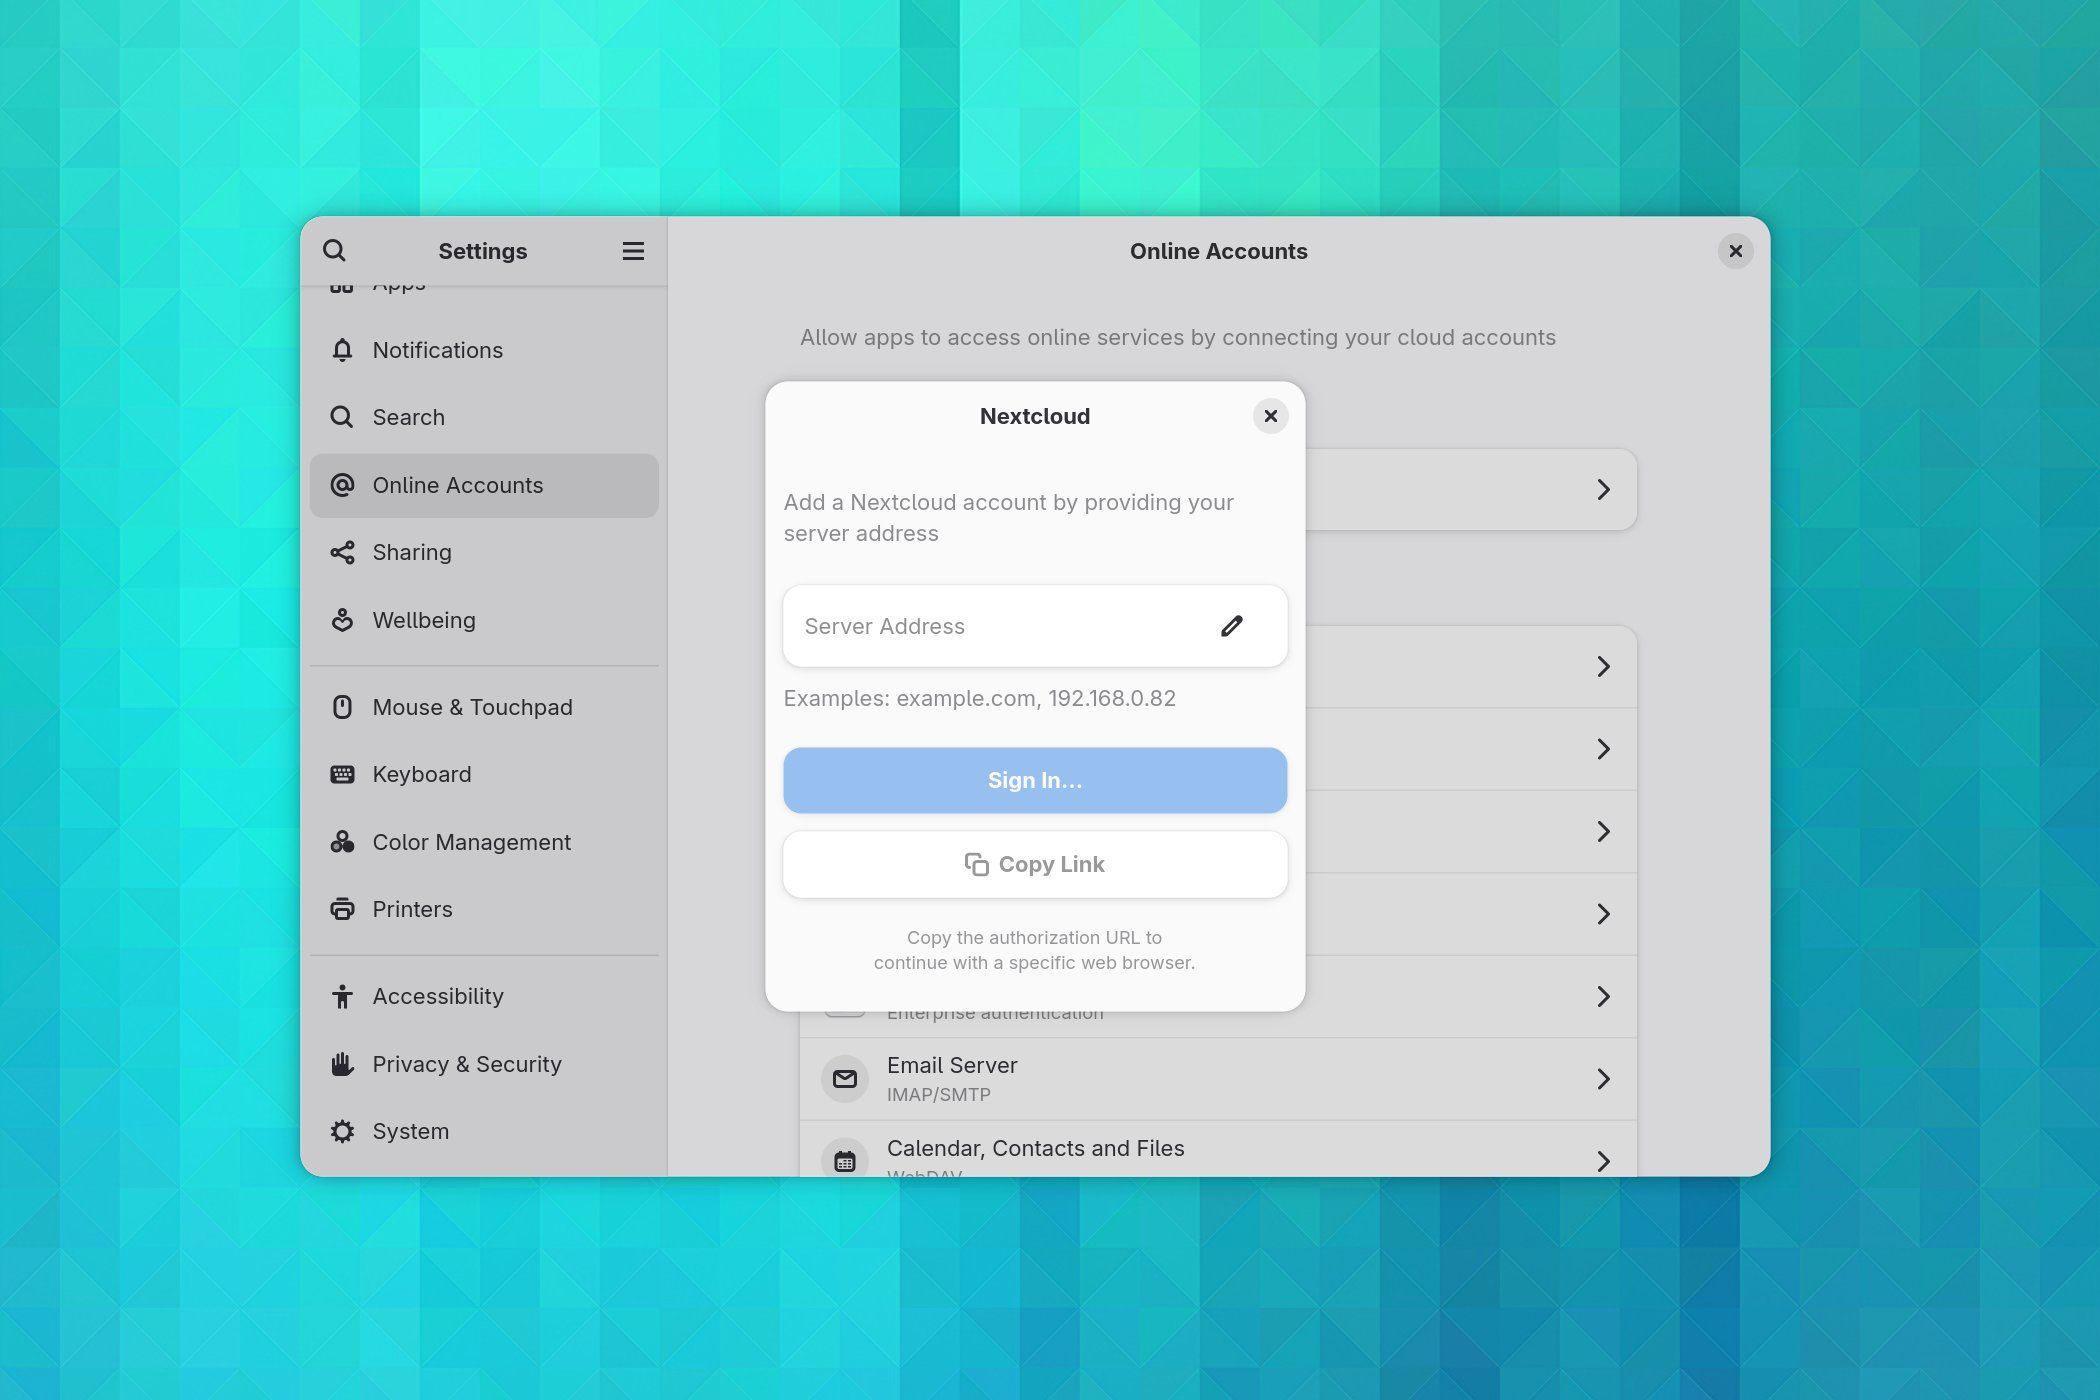Click the Online Accounts at-sign icon
The image size is (2100, 1400).
tap(342, 485)
